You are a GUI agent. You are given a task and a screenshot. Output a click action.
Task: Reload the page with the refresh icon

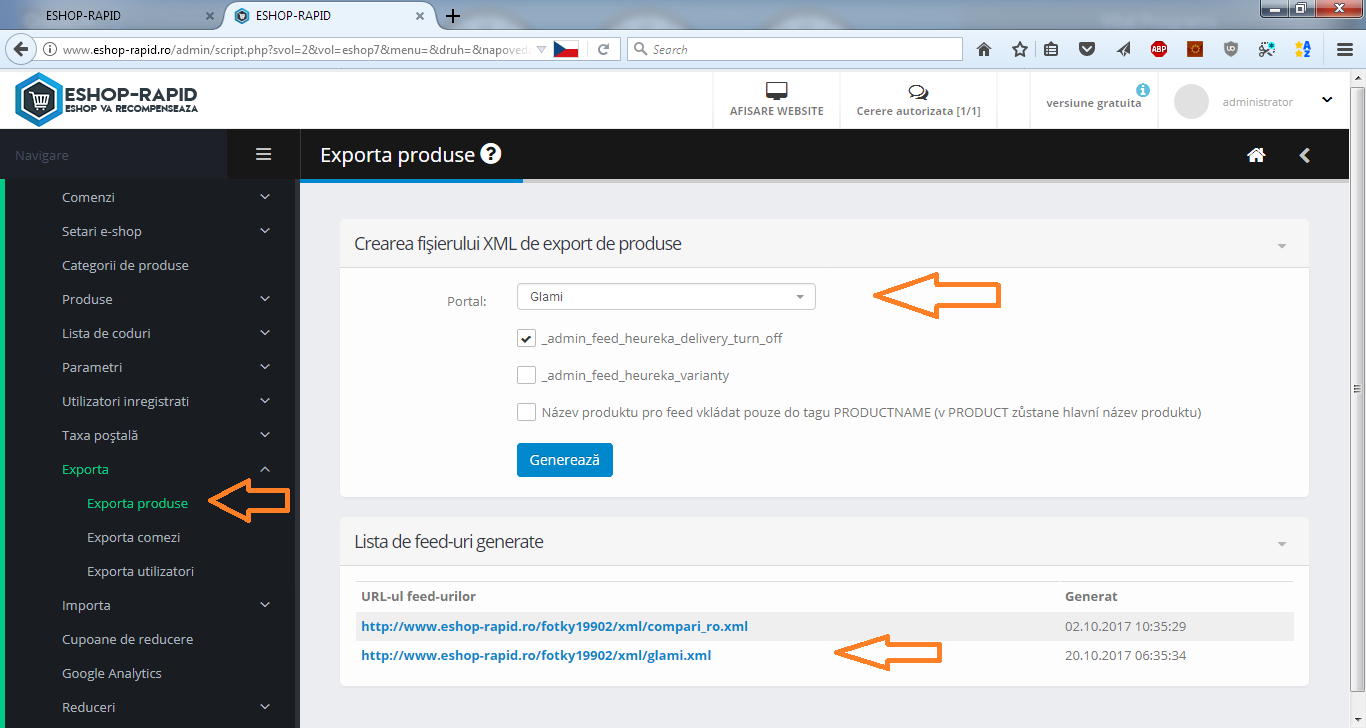click(x=603, y=49)
